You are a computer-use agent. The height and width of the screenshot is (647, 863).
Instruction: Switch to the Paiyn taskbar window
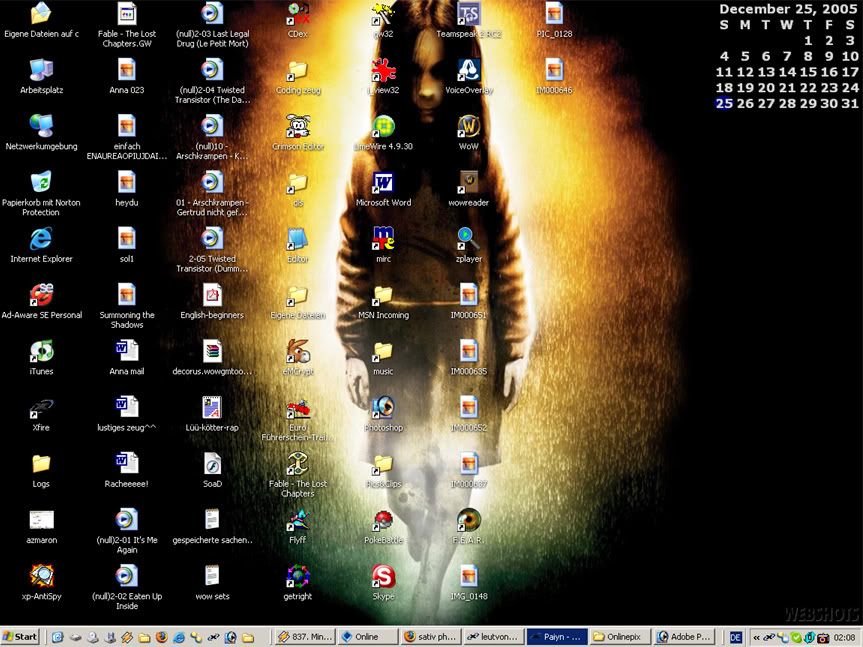pyautogui.click(x=557, y=637)
